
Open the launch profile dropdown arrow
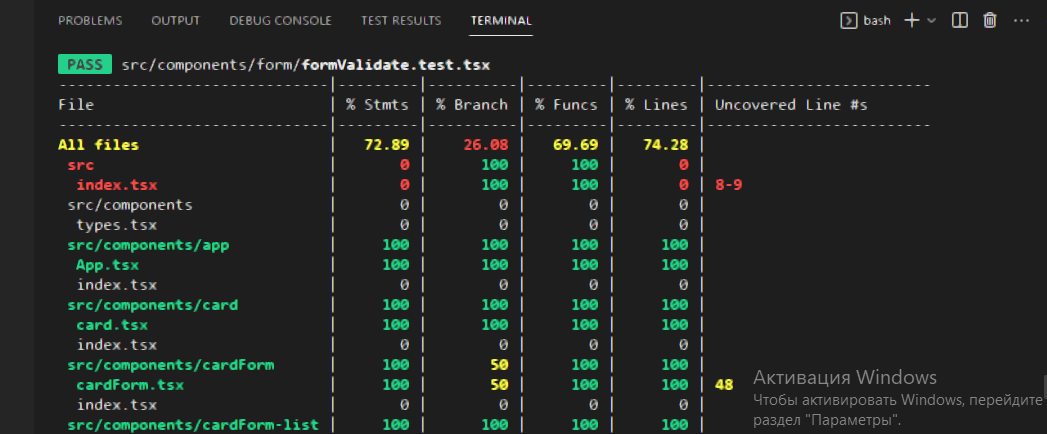tap(931, 21)
